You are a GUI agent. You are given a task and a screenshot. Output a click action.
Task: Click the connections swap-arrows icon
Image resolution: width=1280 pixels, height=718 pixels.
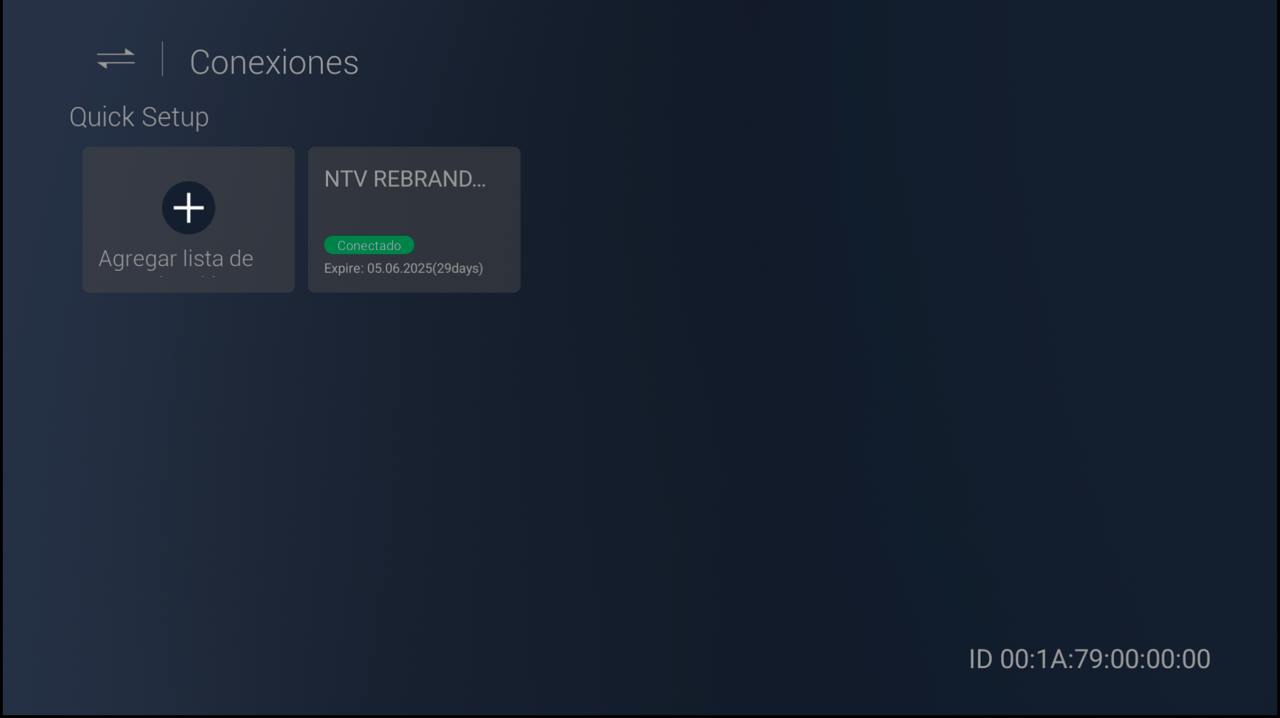(x=116, y=59)
